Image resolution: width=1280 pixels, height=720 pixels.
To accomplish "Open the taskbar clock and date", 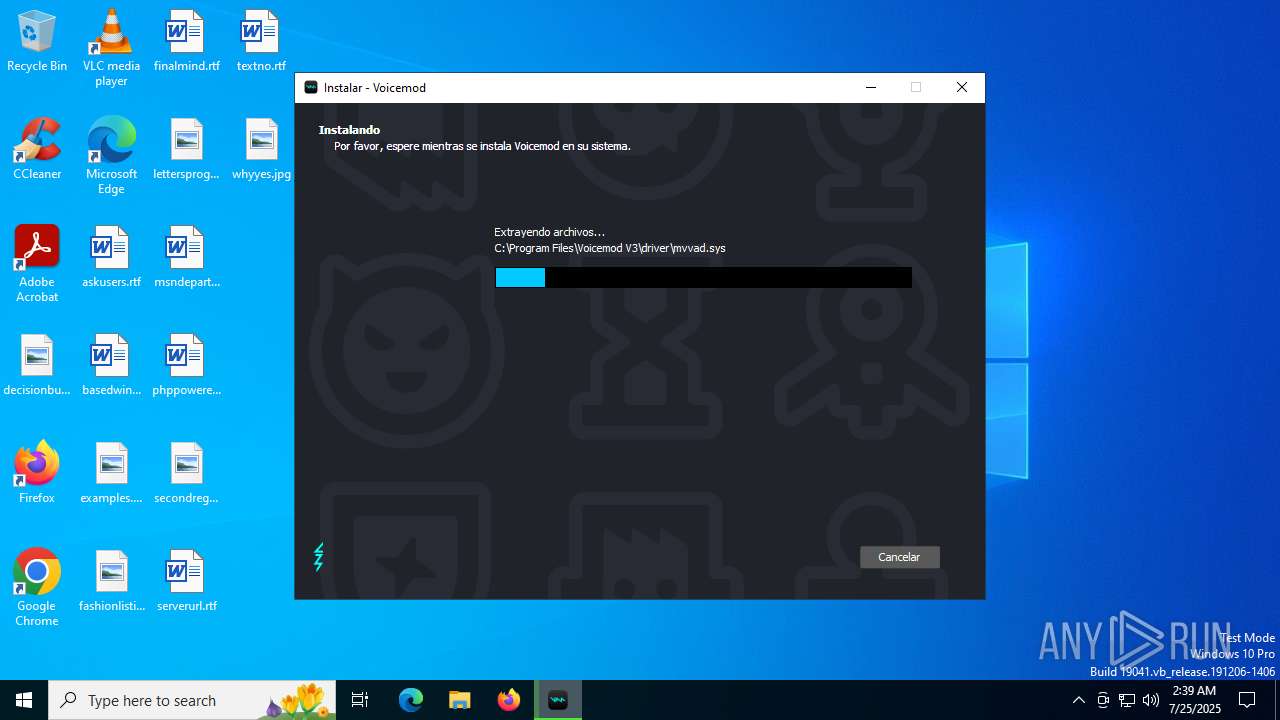I will click(1194, 700).
